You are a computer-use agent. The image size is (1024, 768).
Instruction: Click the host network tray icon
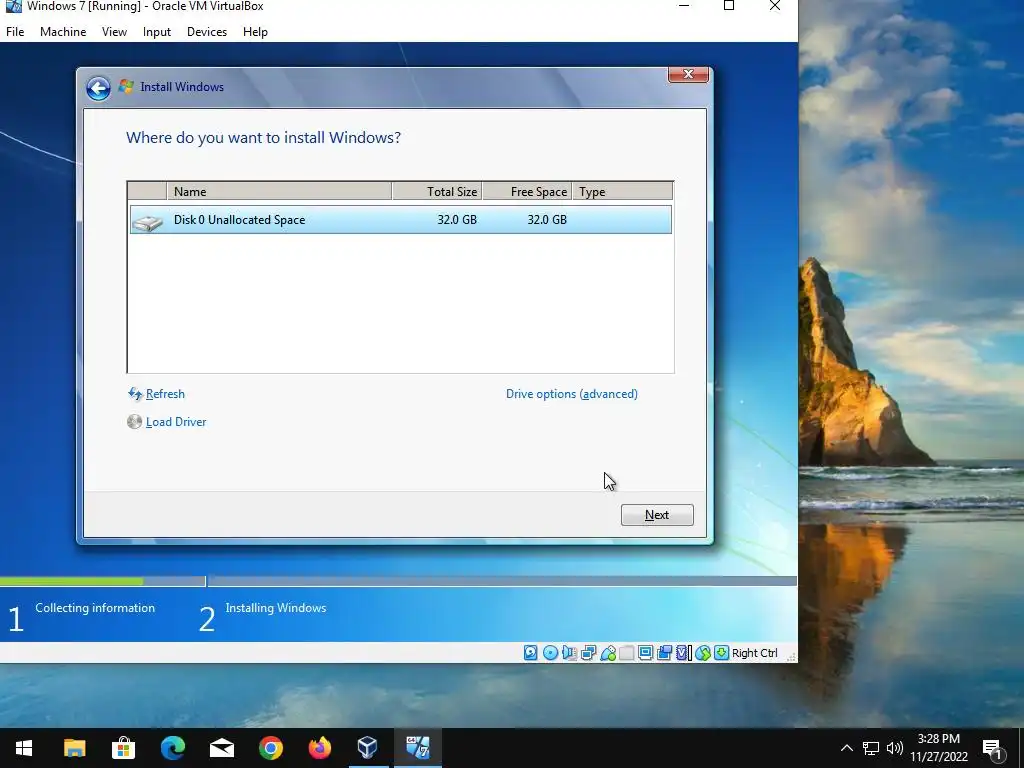871,748
